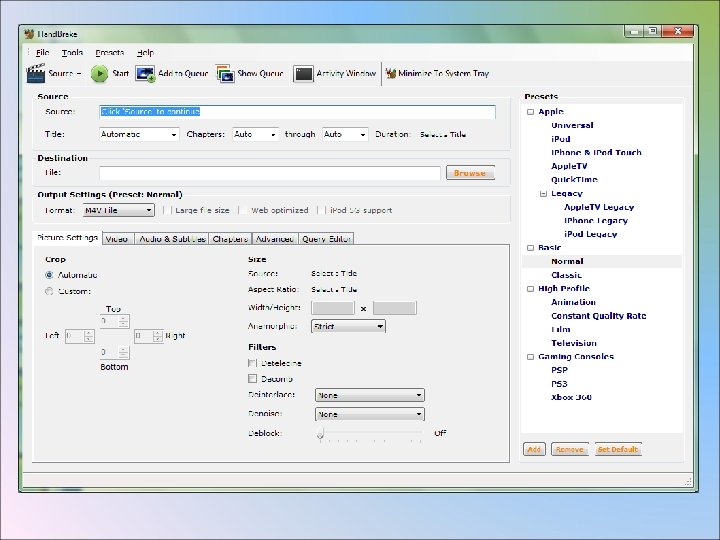Open the through chapter end dropdown
720x540 pixels.
[345, 135]
